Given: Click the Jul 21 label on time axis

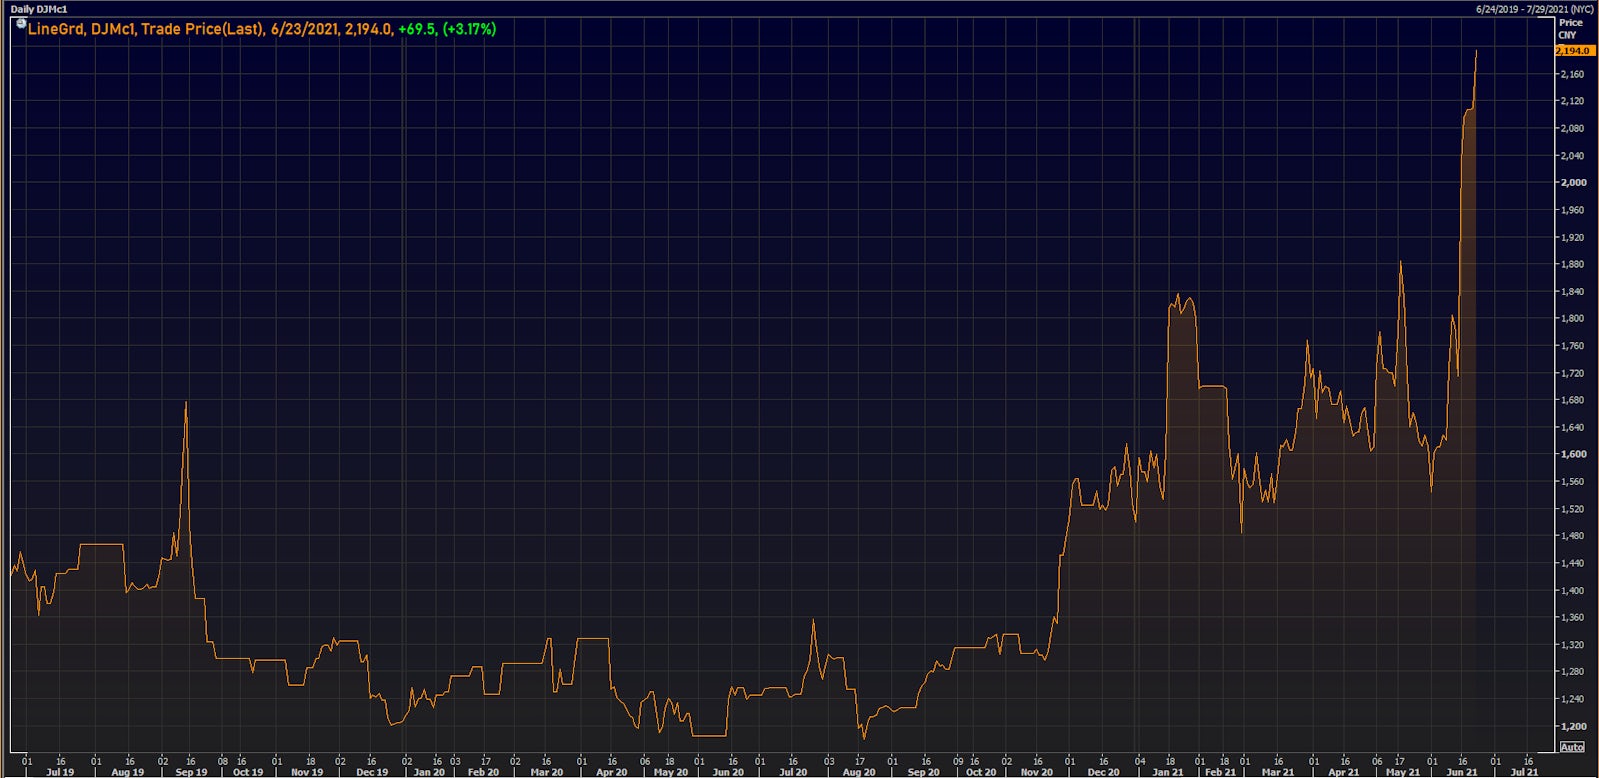Looking at the screenshot, I should pos(1524,772).
